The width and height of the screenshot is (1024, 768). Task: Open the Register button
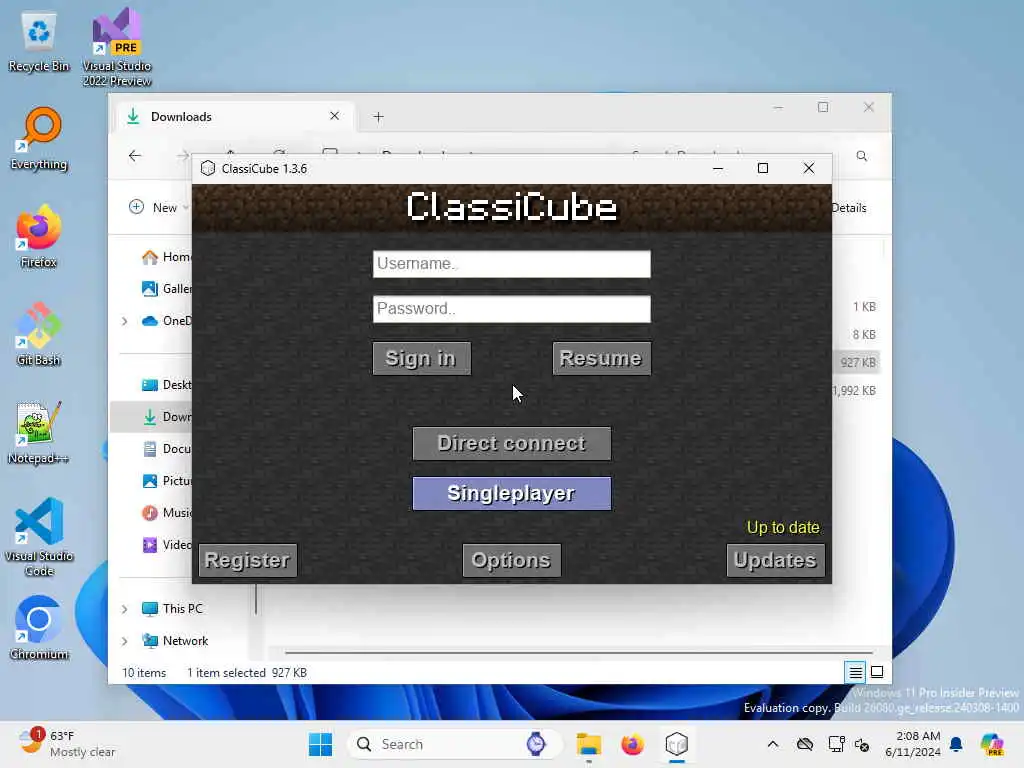tap(248, 560)
